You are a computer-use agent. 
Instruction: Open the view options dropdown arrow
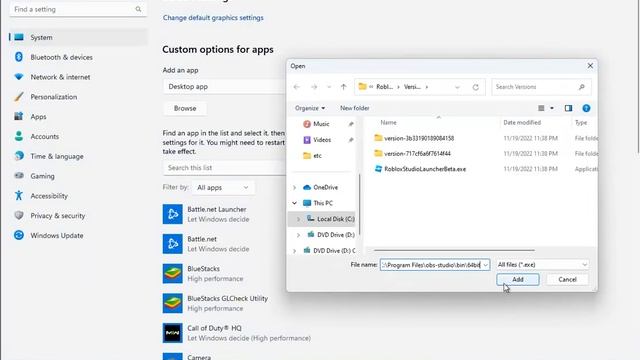click(552, 108)
